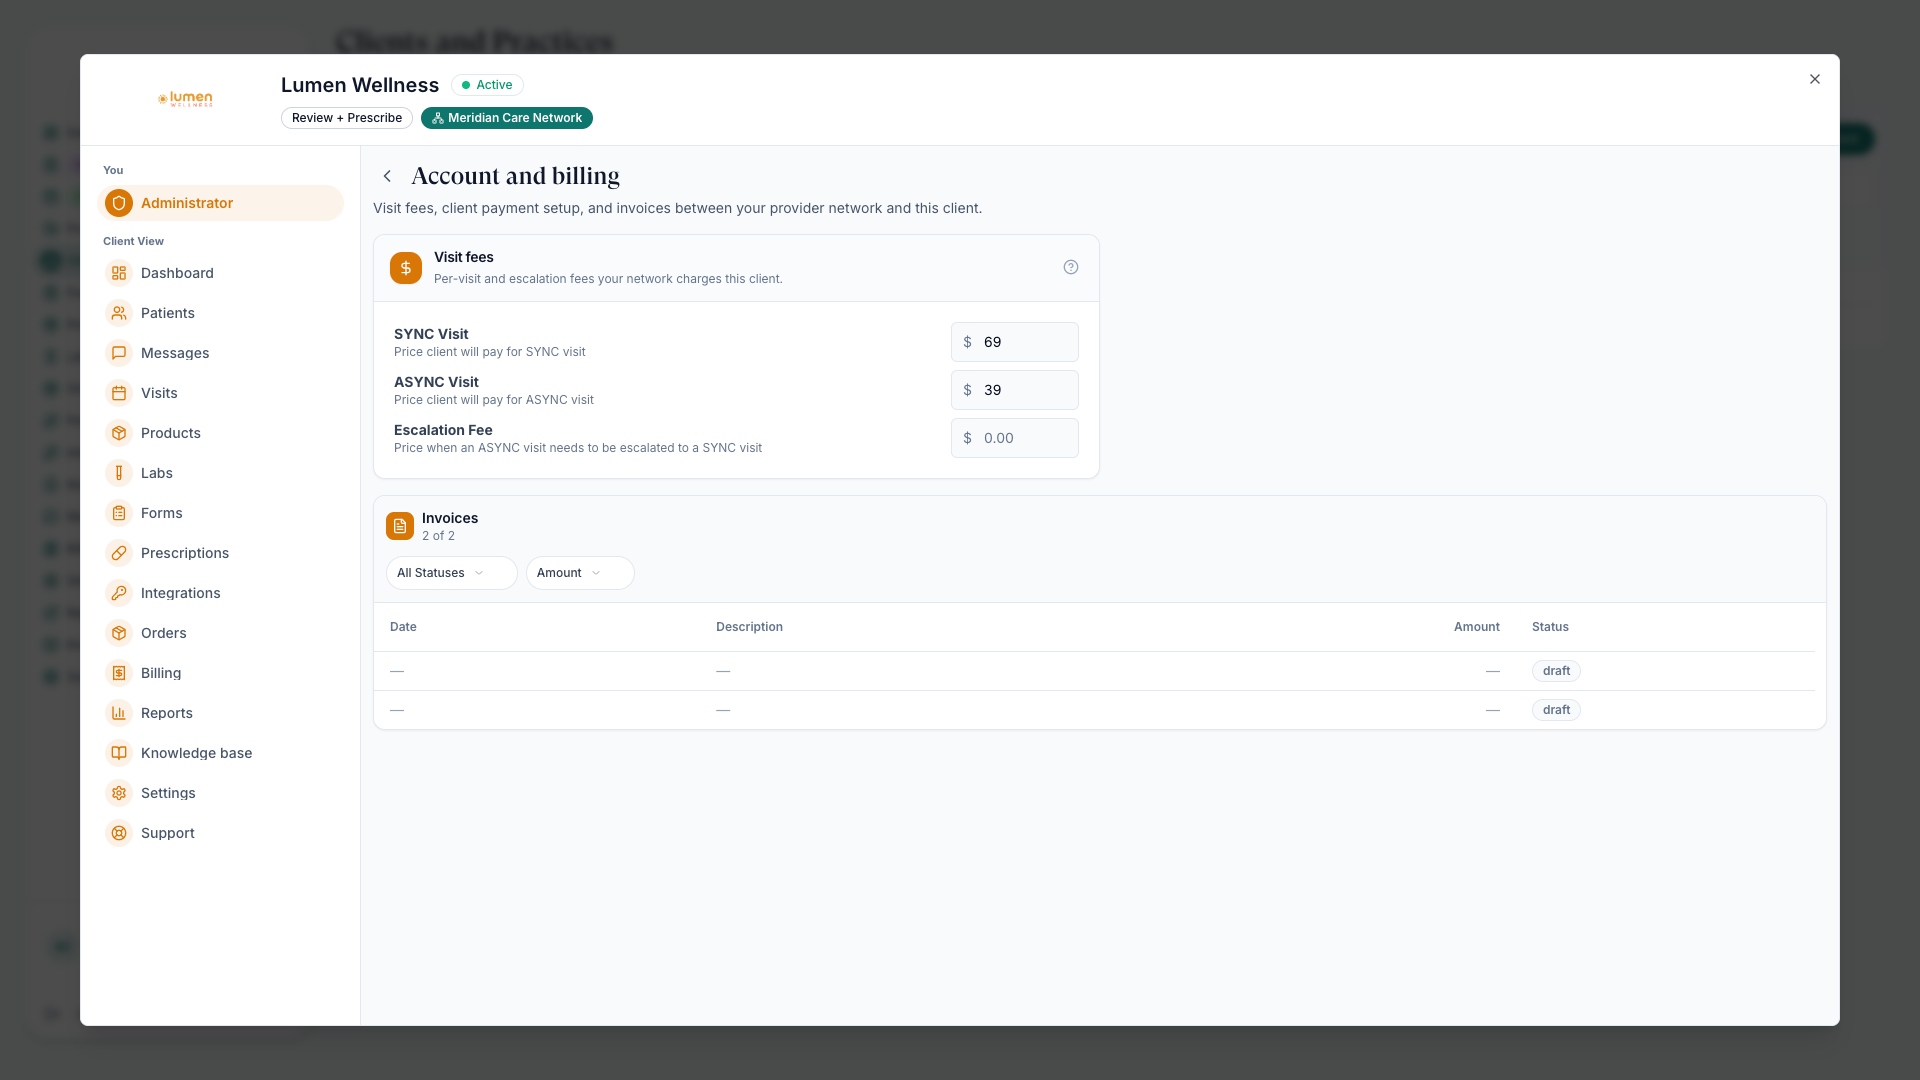Click the Lumen Wellness logo

[x=185, y=99]
